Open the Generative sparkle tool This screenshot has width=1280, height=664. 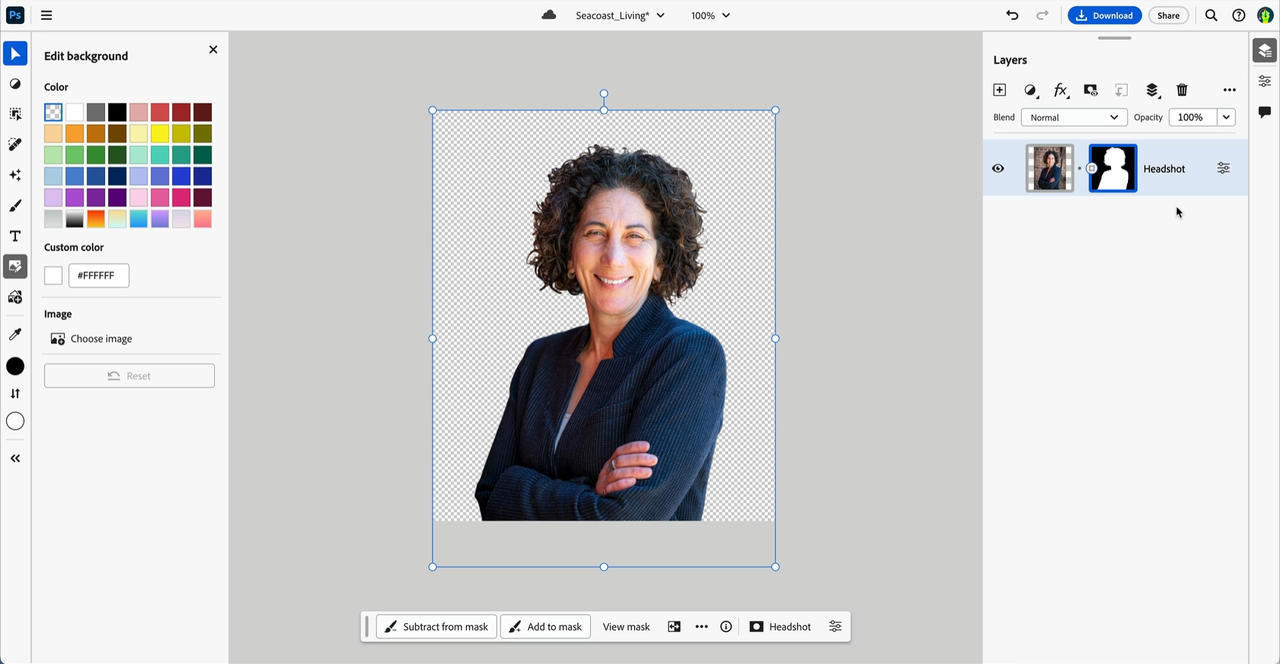coord(15,175)
